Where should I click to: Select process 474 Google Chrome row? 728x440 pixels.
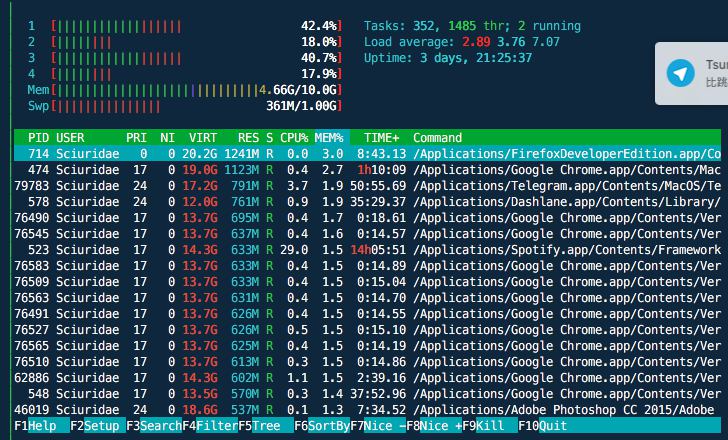367,170
